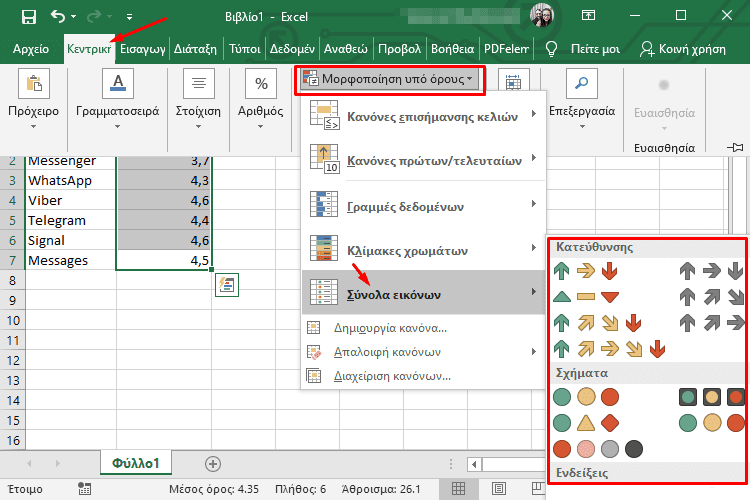
Task: Click the Save icon in title bar
Action: point(29,17)
